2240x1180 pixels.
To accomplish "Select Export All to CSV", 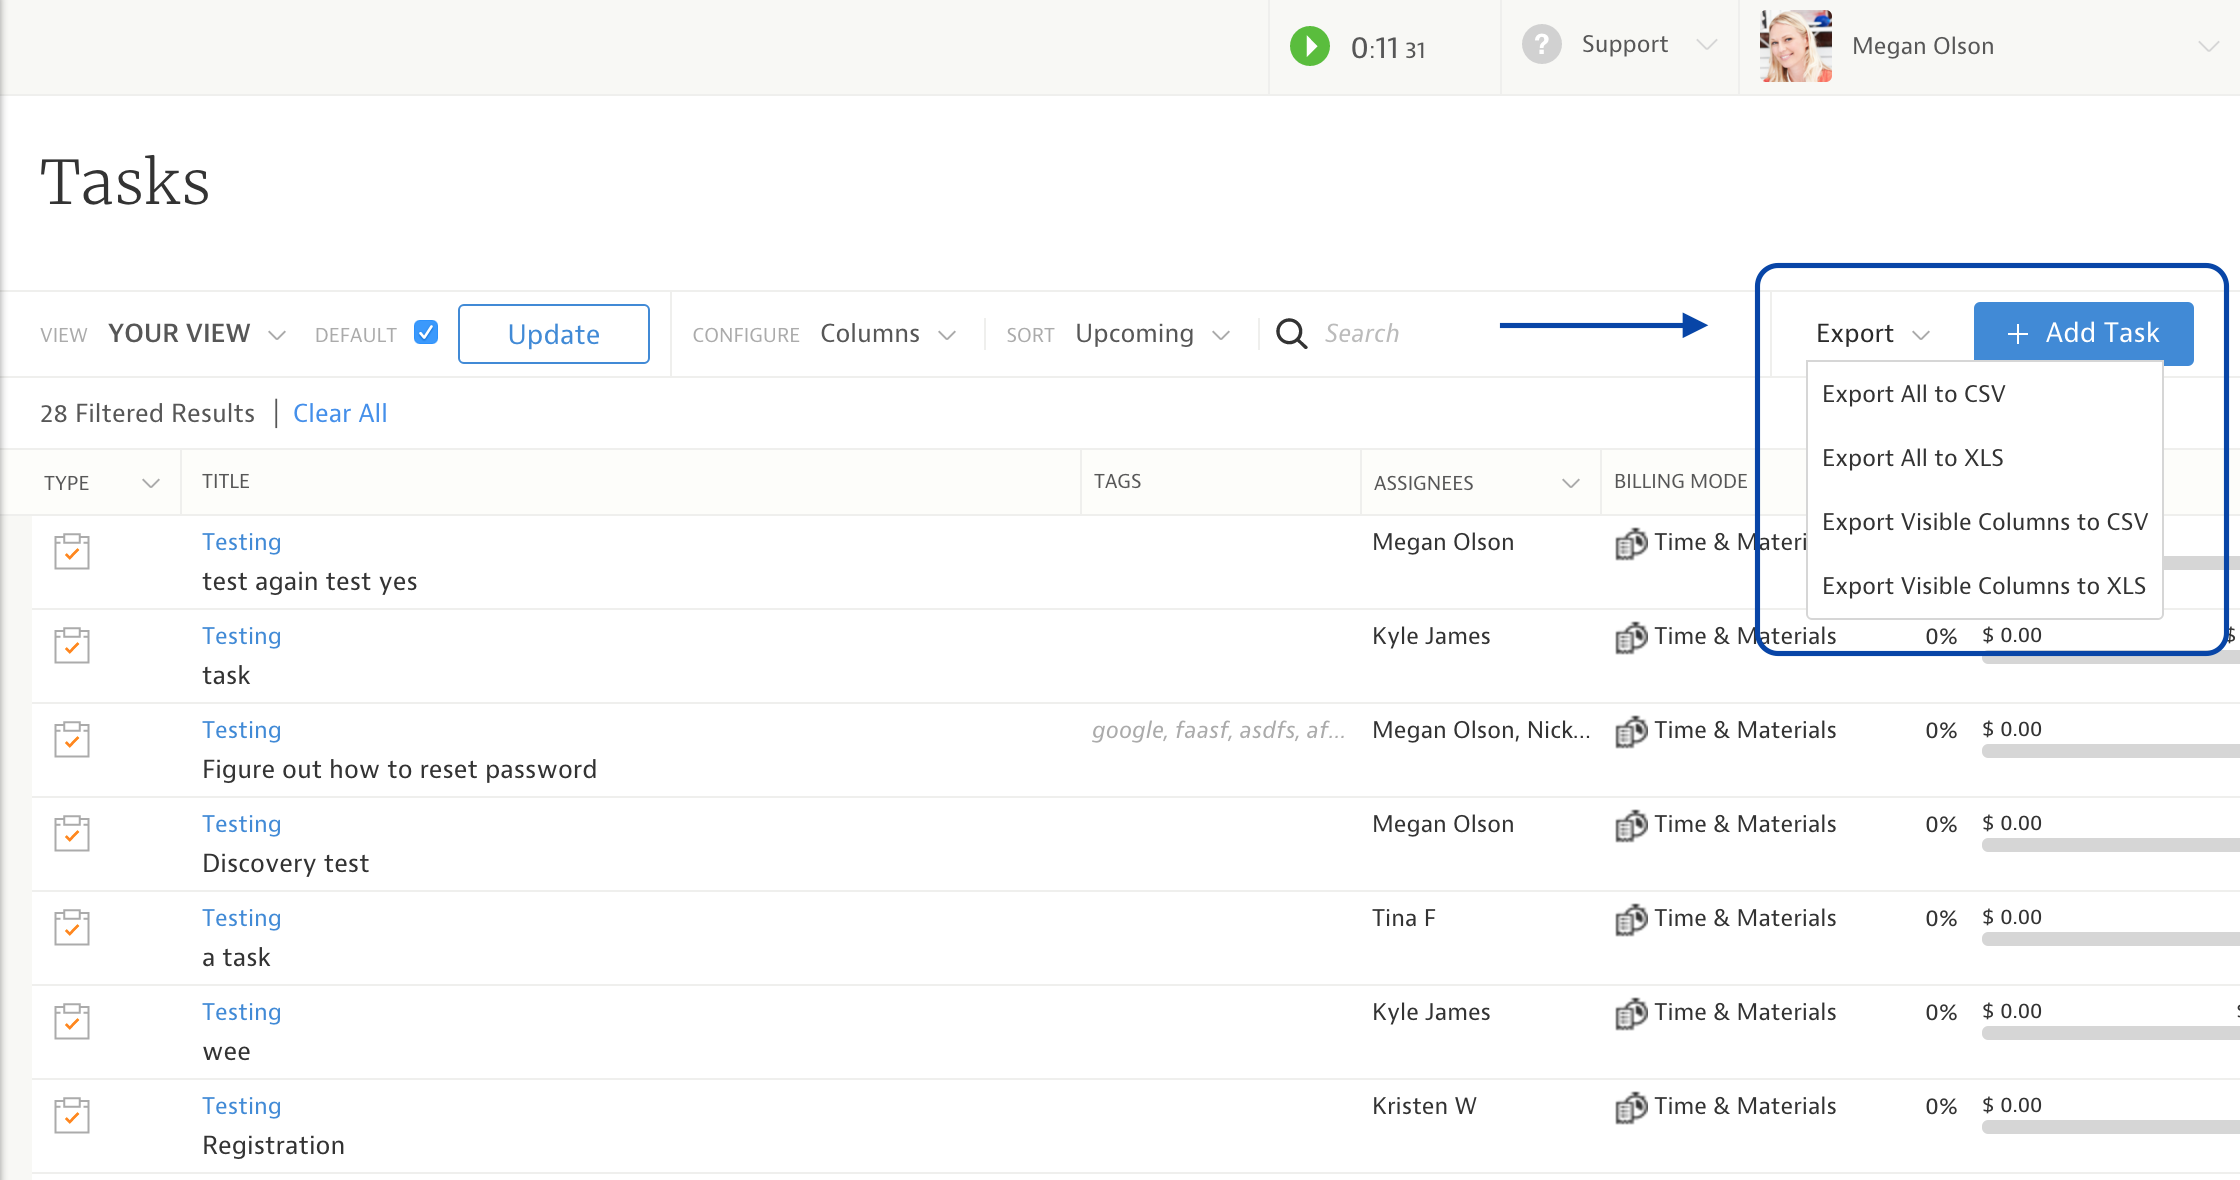I will (1913, 394).
